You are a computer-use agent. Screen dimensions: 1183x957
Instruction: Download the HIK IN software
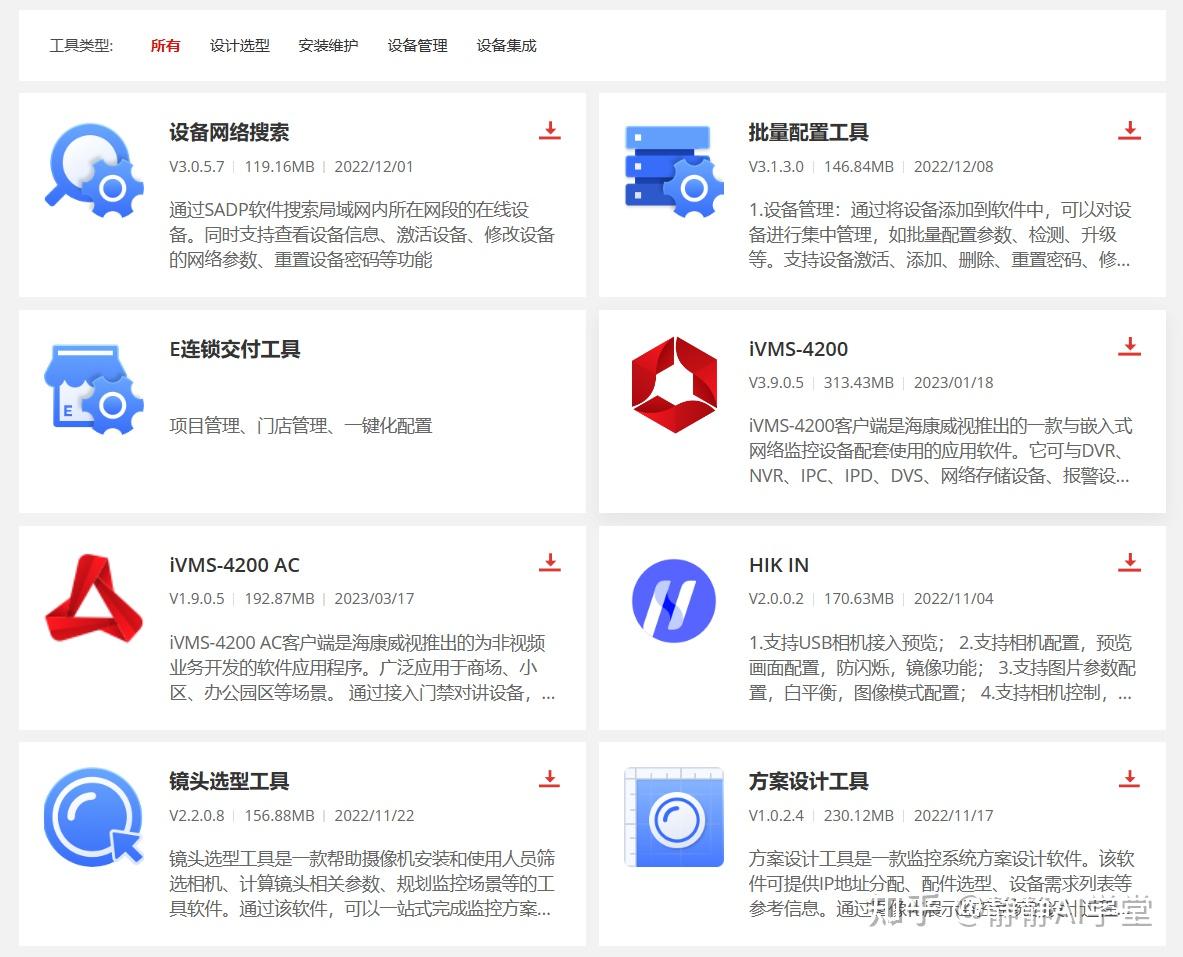coord(1129,562)
